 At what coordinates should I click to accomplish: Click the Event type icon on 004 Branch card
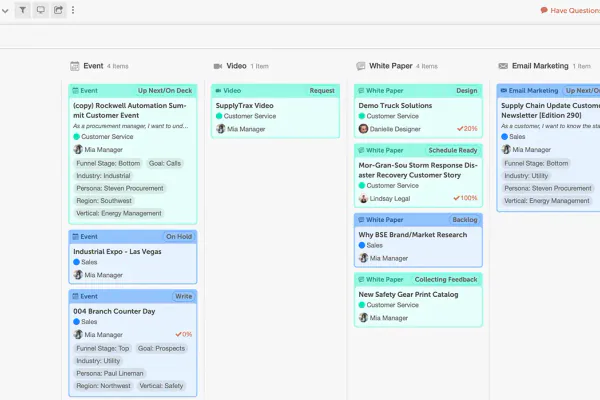(x=75, y=296)
